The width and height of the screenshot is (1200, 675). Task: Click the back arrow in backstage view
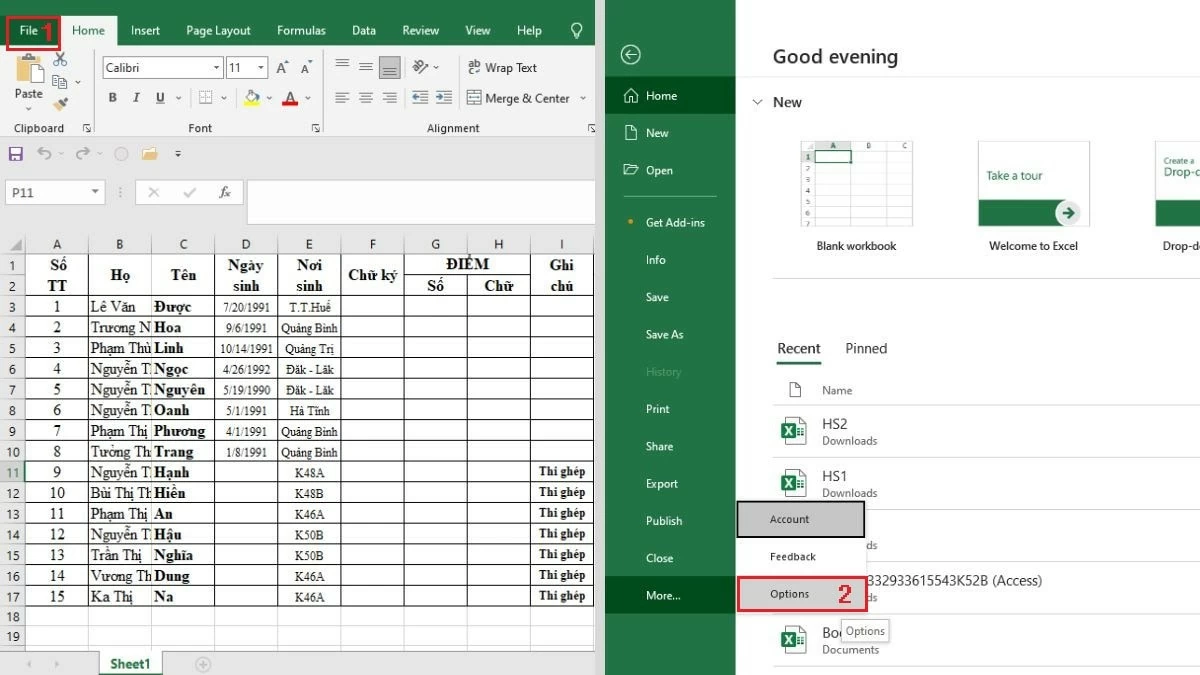pyautogui.click(x=630, y=56)
